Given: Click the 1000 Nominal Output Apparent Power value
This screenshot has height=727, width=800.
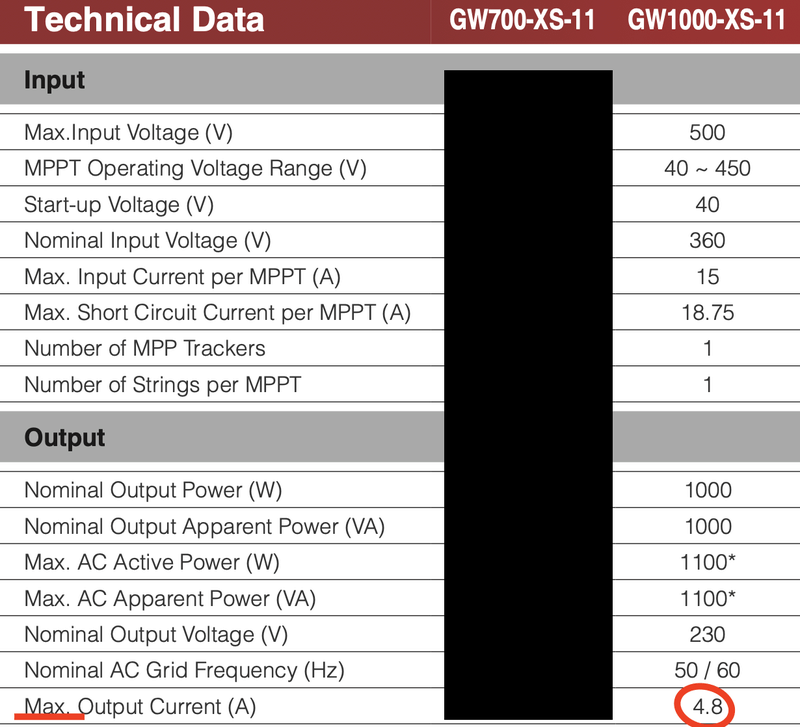Looking at the screenshot, I should coord(708,527).
